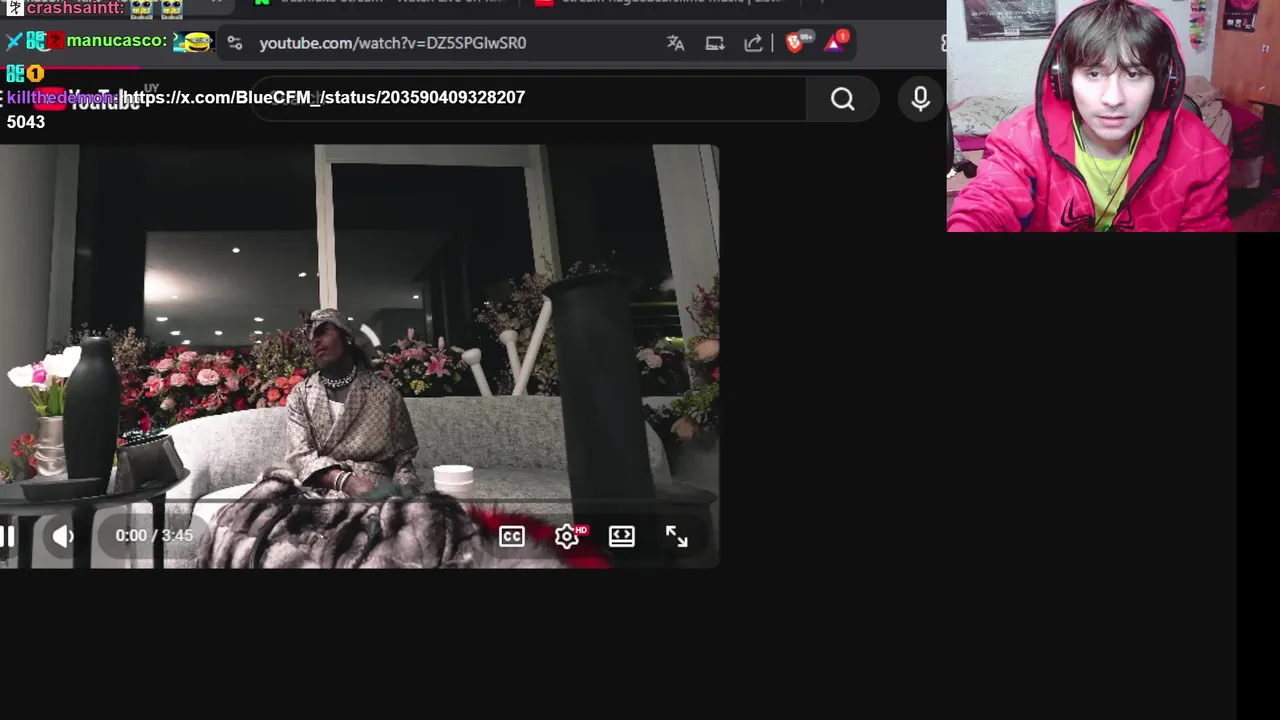Click the streamer's webcam overlay
The width and height of the screenshot is (1280, 720).
[1113, 116]
